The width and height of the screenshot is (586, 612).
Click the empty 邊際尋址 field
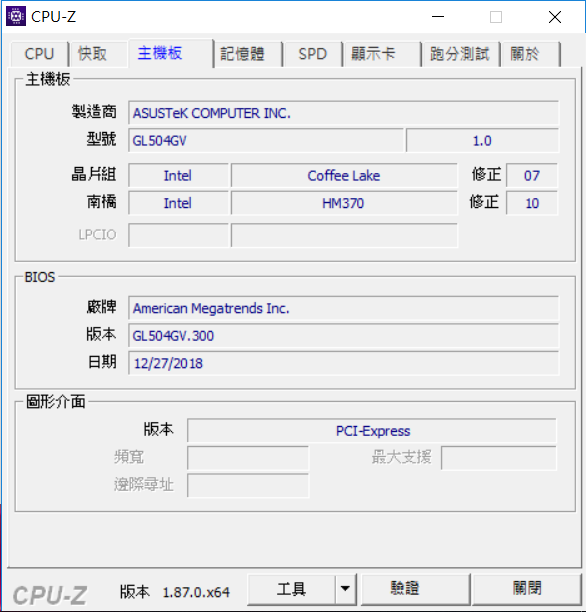(248, 486)
